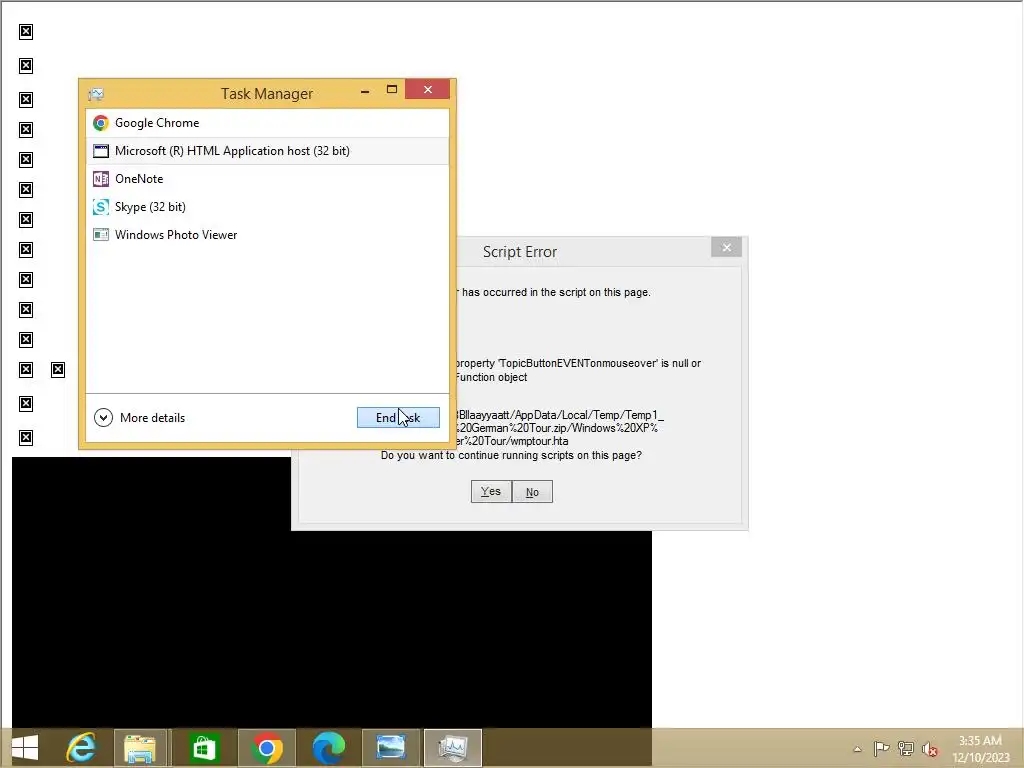
Task: Open Action Center flag icon
Action: click(881, 748)
